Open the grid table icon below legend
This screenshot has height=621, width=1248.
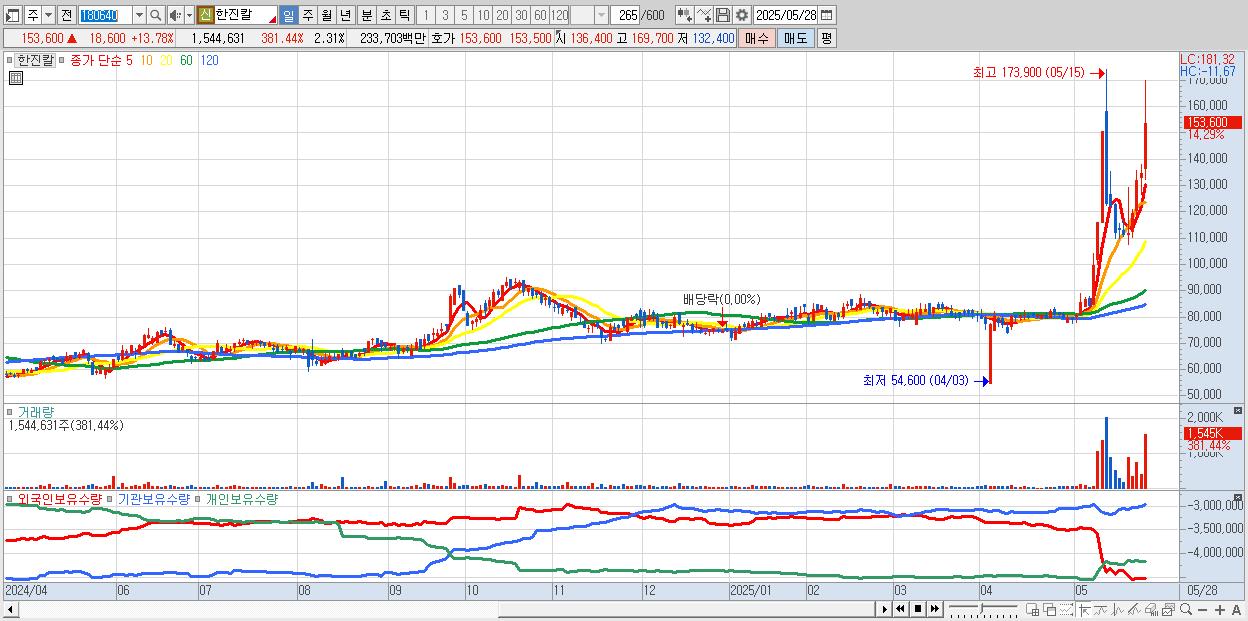tap(15, 78)
